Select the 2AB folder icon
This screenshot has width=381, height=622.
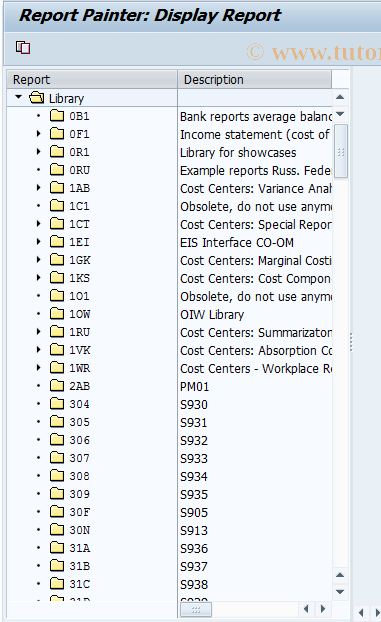(57, 386)
